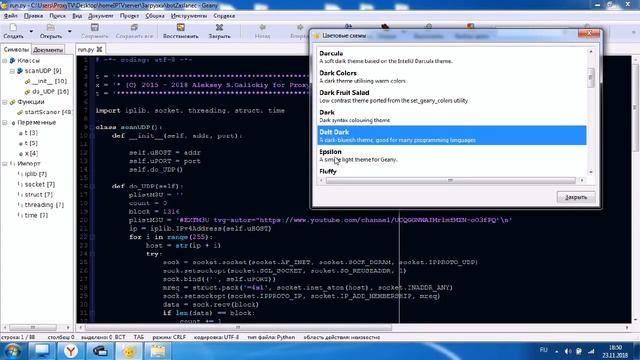
Task: Click the Закрыть button in color schemes dialog
Action: pos(576,197)
